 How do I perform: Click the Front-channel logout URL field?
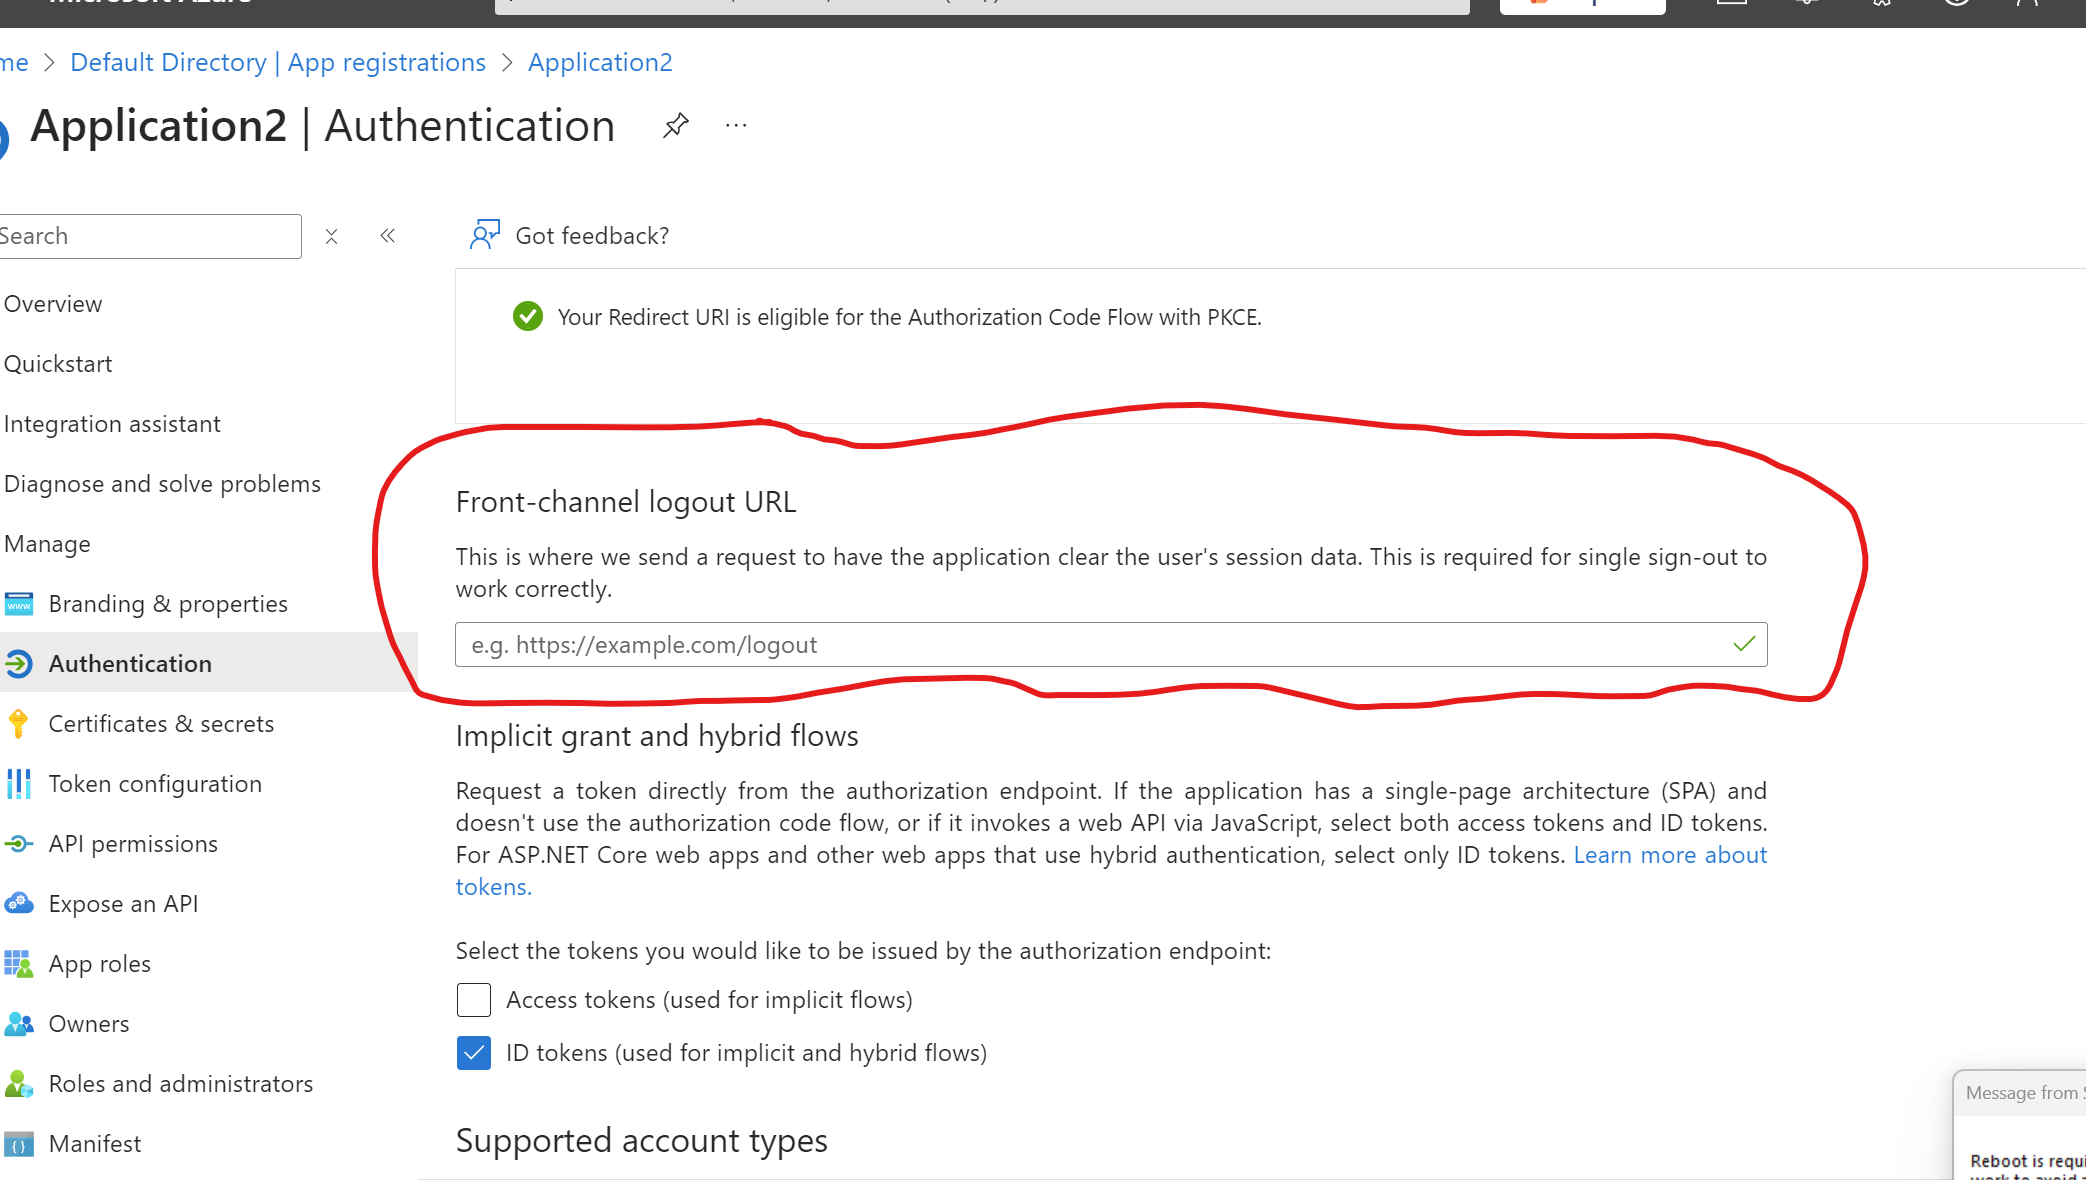click(1090, 645)
